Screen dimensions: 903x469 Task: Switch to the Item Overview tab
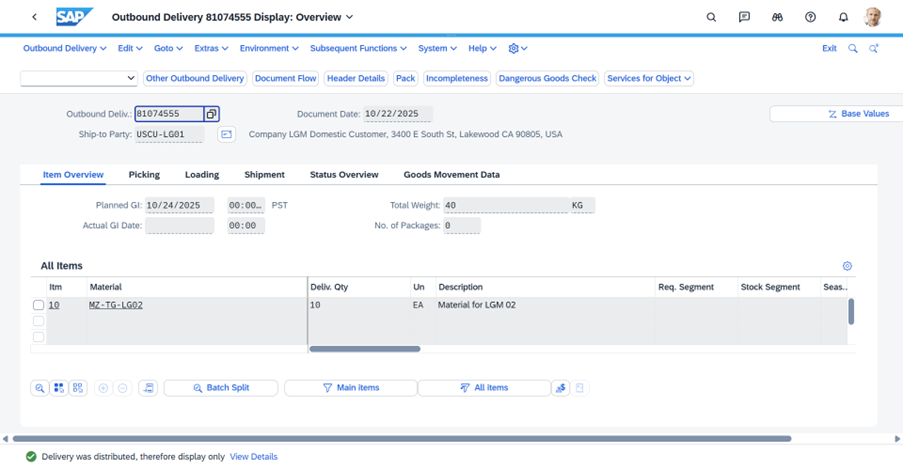[x=73, y=175]
